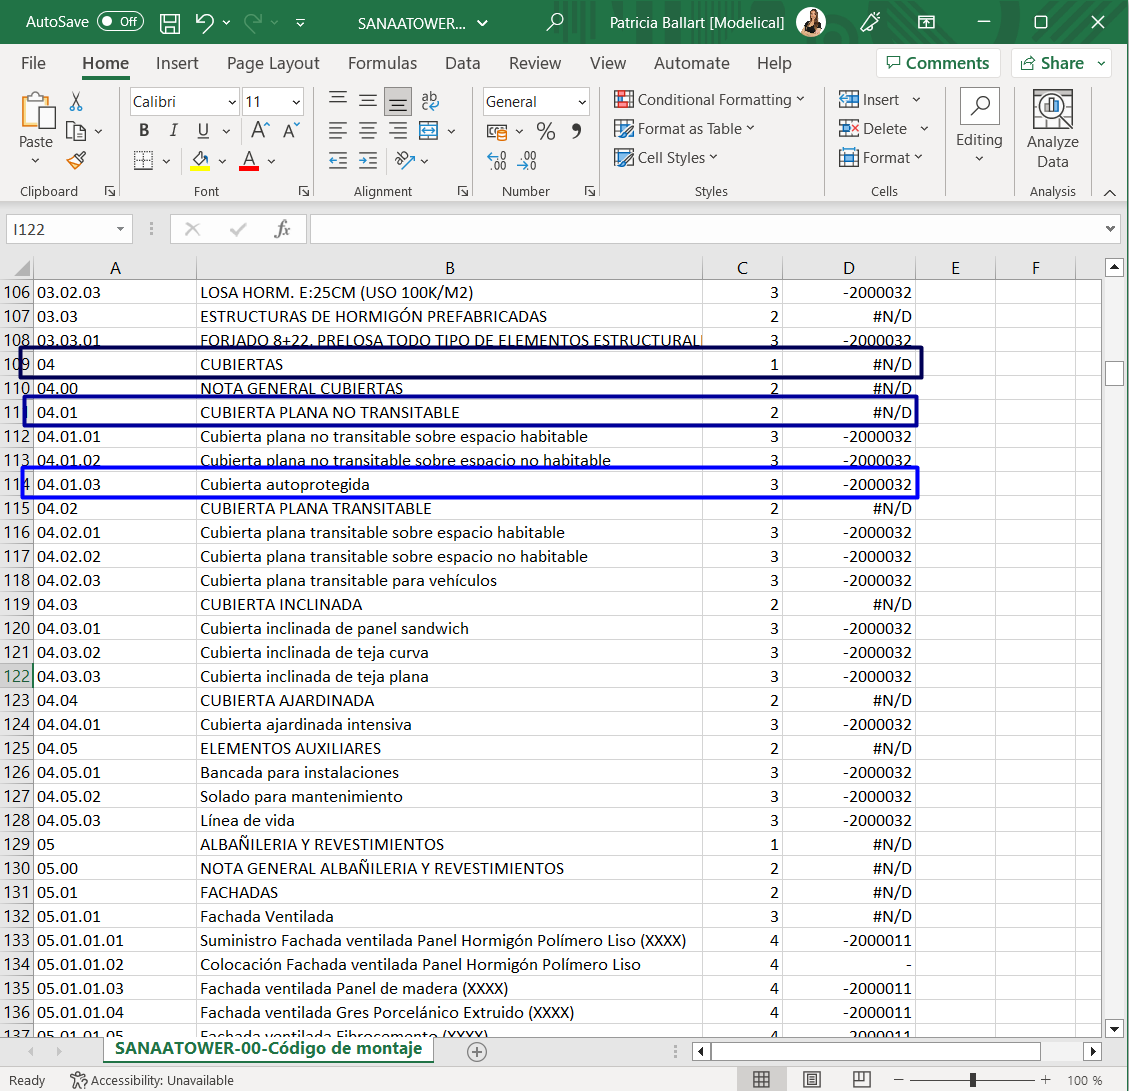Open the Name Box dropdown arrow
Image resolution: width=1129 pixels, height=1091 pixels.
[x=120, y=229]
